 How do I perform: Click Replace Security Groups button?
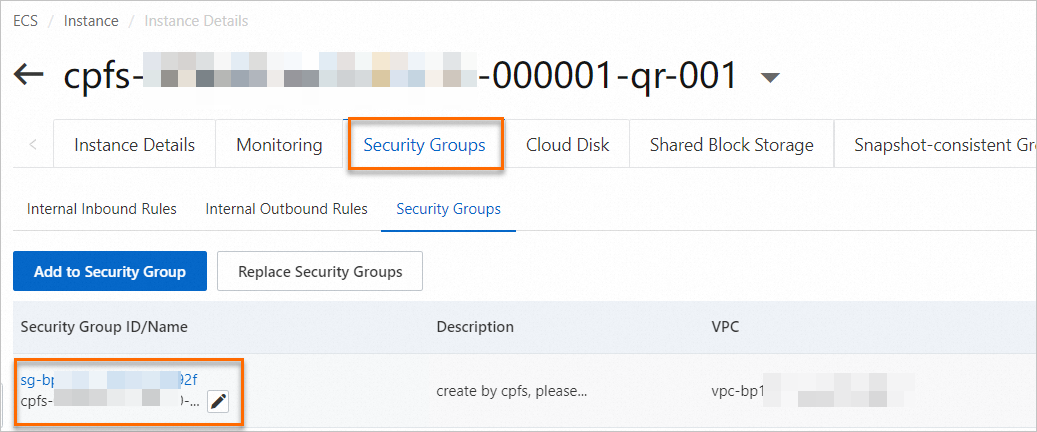320,271
